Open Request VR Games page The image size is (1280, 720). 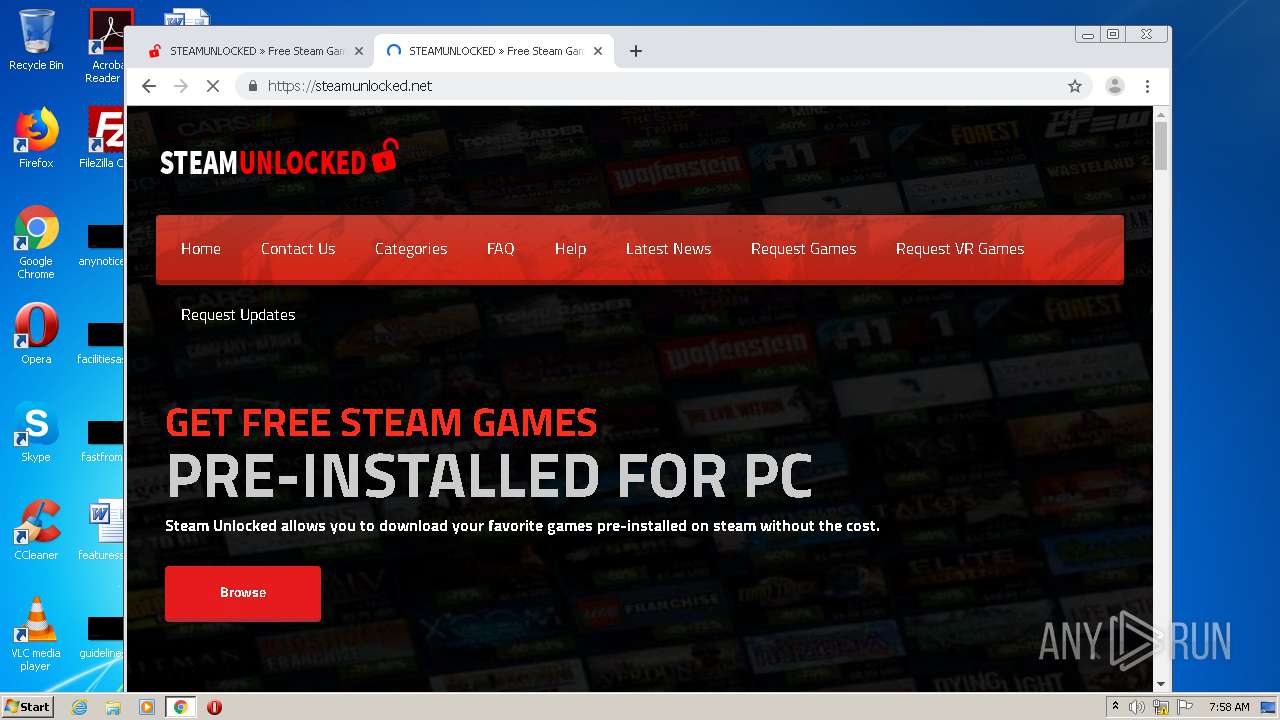coord(960,249)
